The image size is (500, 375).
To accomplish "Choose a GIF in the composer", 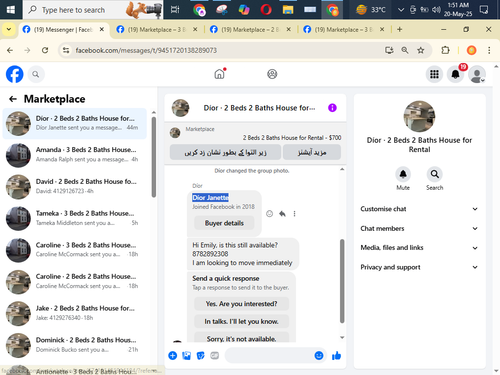I will point(215,356).
